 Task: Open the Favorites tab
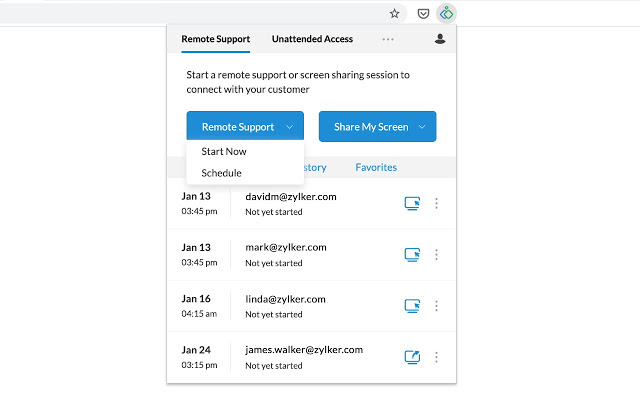(376, 167)
